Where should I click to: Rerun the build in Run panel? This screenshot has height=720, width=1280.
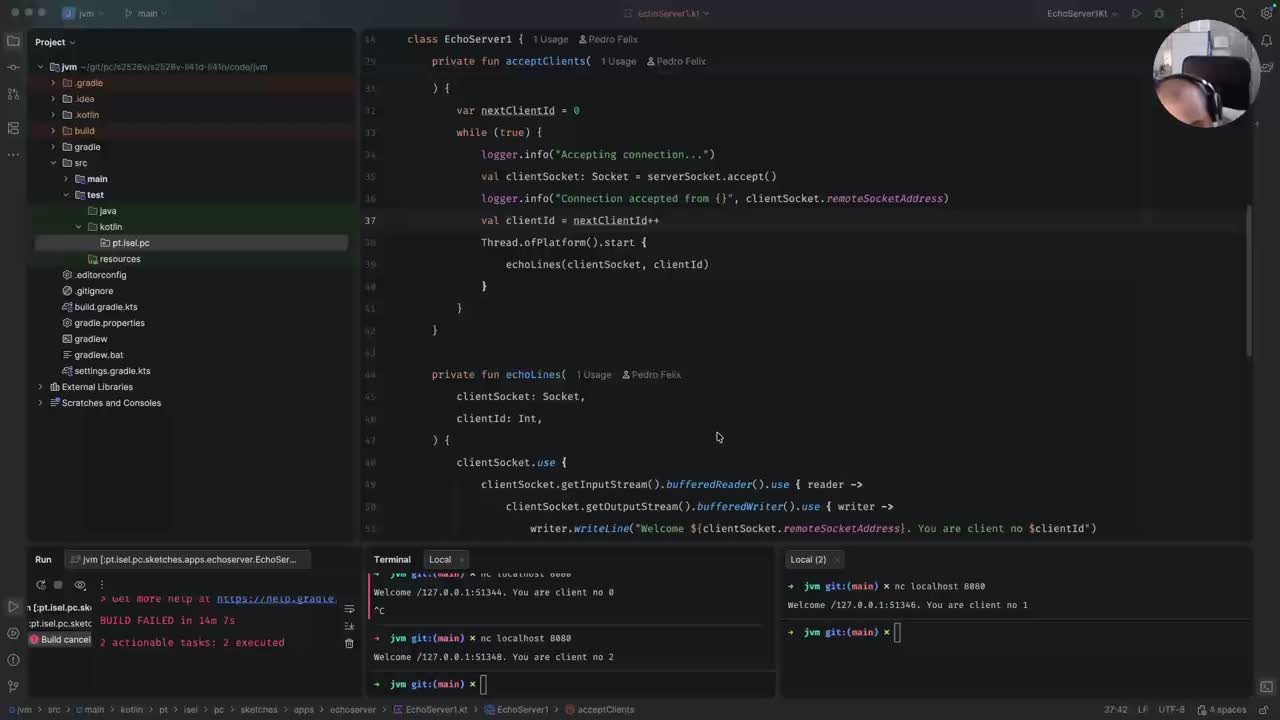[41, 585]
